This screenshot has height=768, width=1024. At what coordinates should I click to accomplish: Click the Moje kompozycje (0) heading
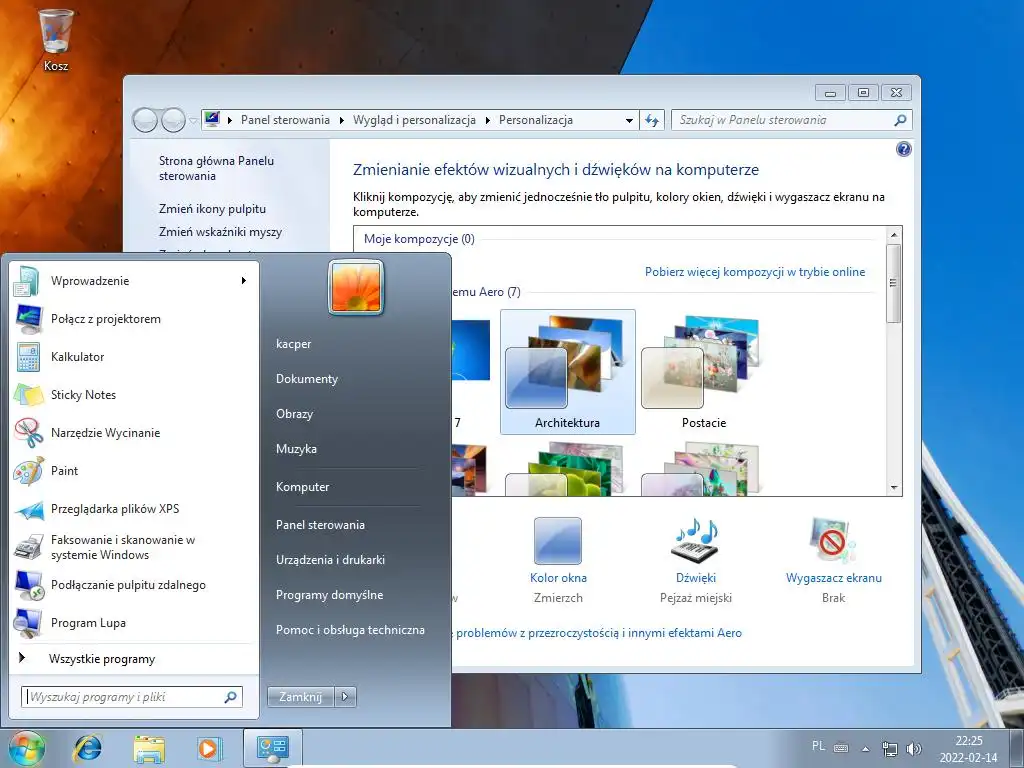pos(419,239)
